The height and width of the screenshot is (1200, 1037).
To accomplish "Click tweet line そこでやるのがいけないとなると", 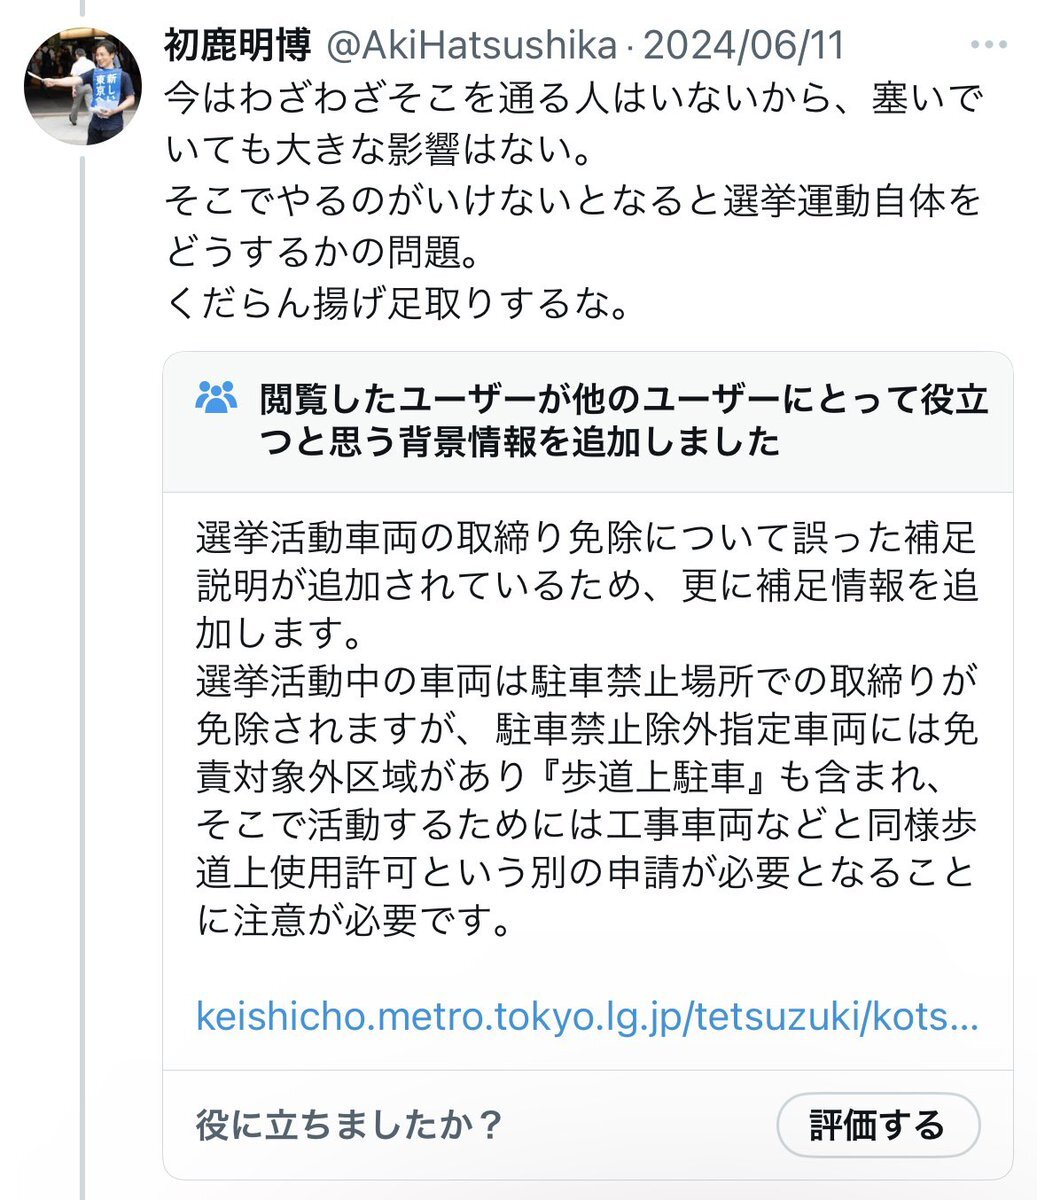I will (x=574, y=201).
